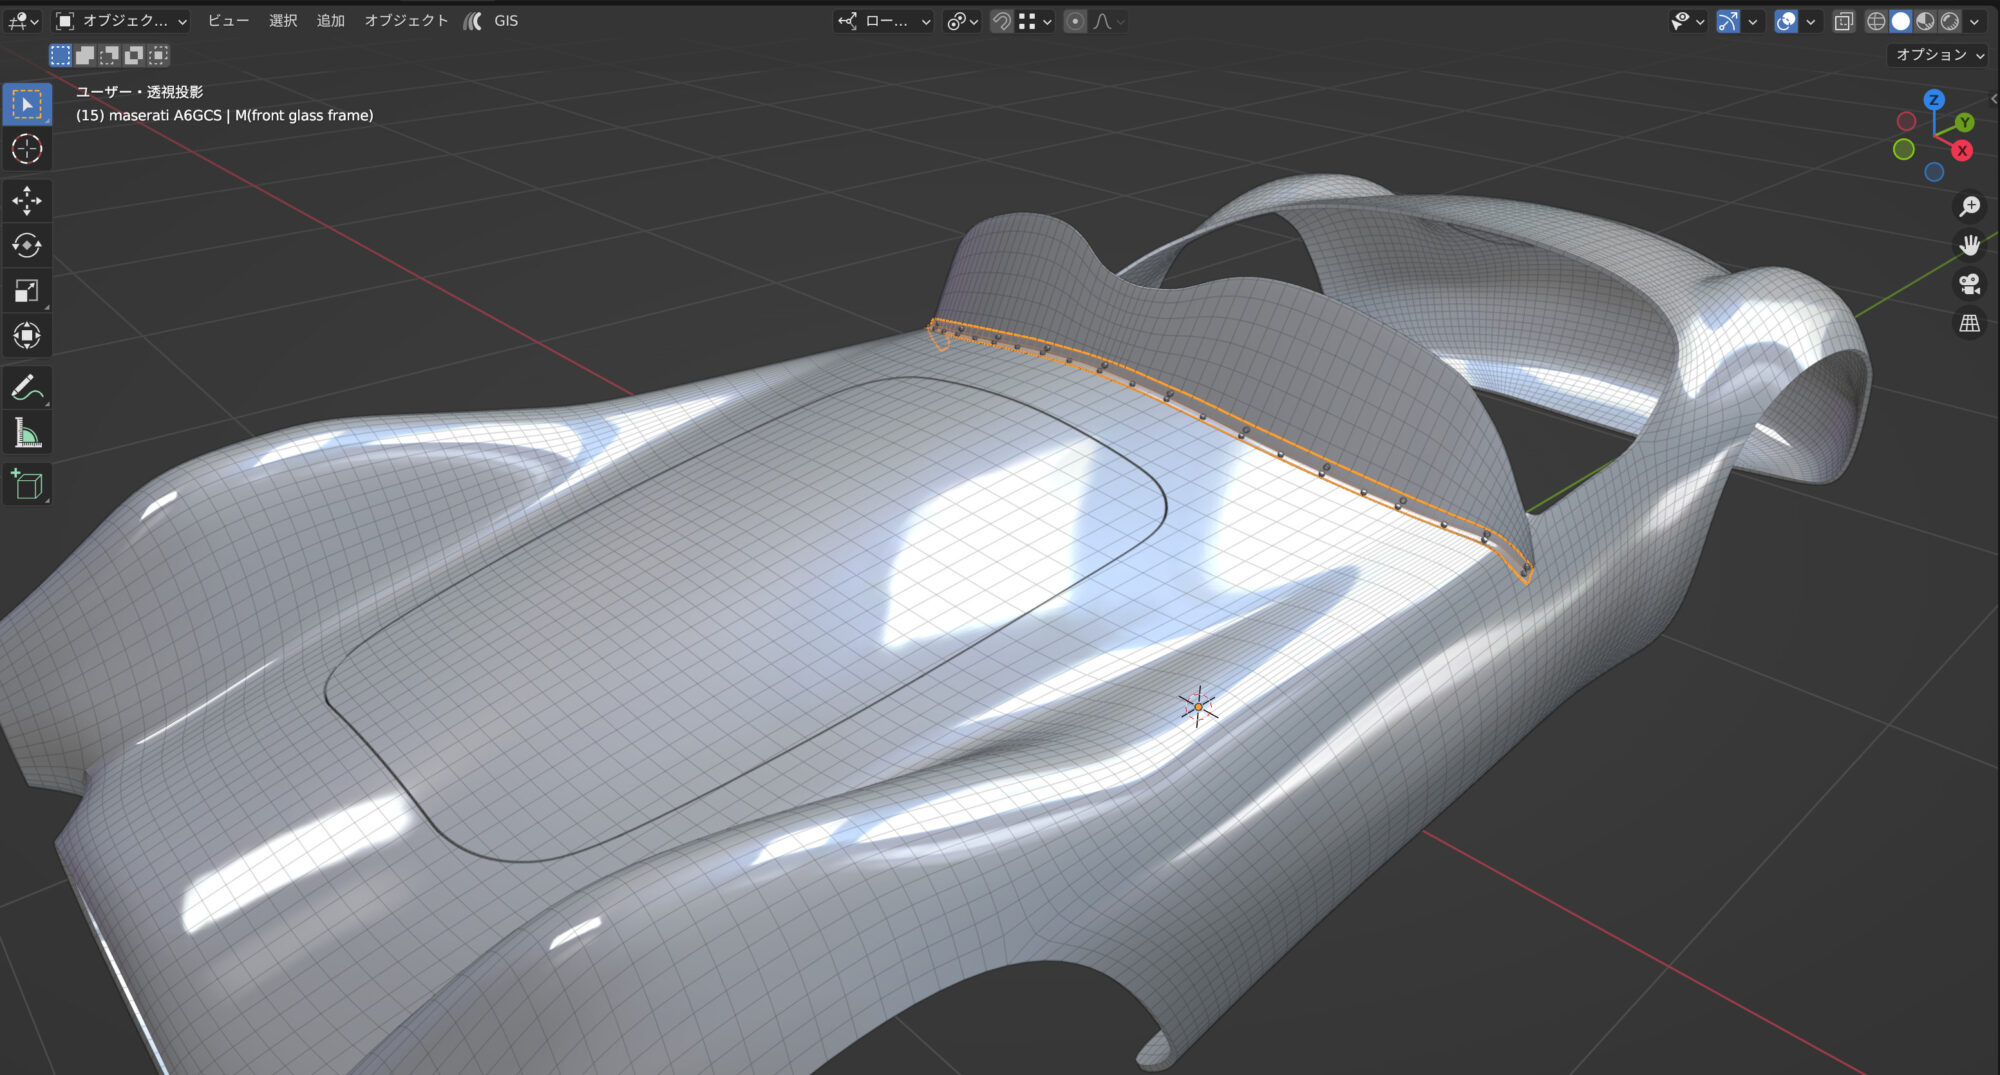The image size is (2000, 1075).
Task: Set subtract selection mode icon
Action: [109, 55]
